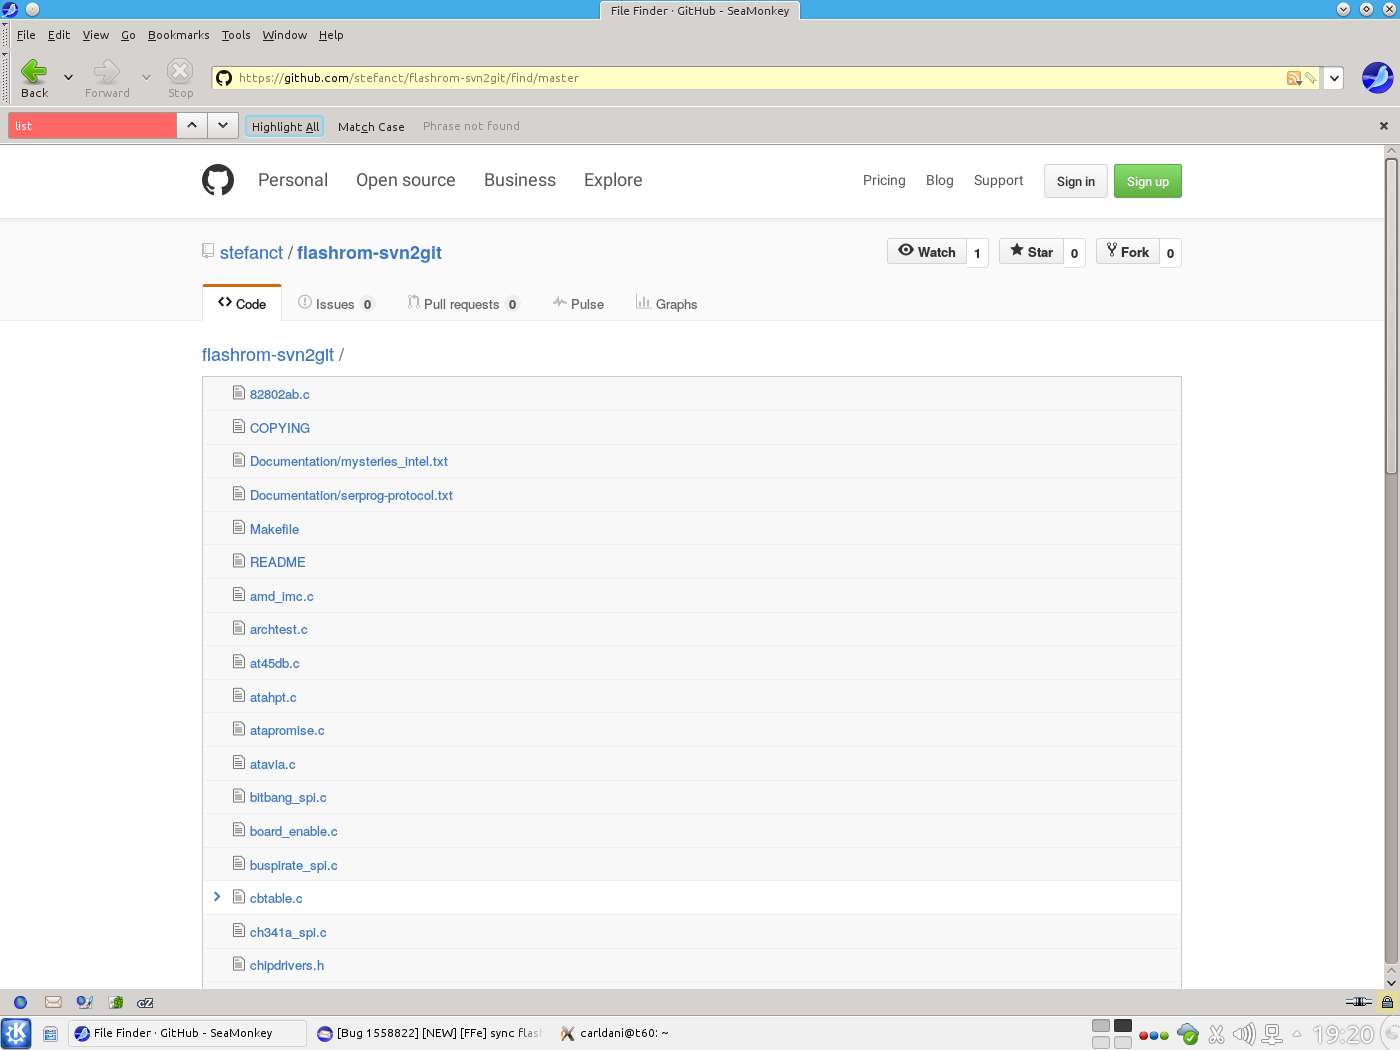Click the repository book icon beside stefanct

(207, 251)
